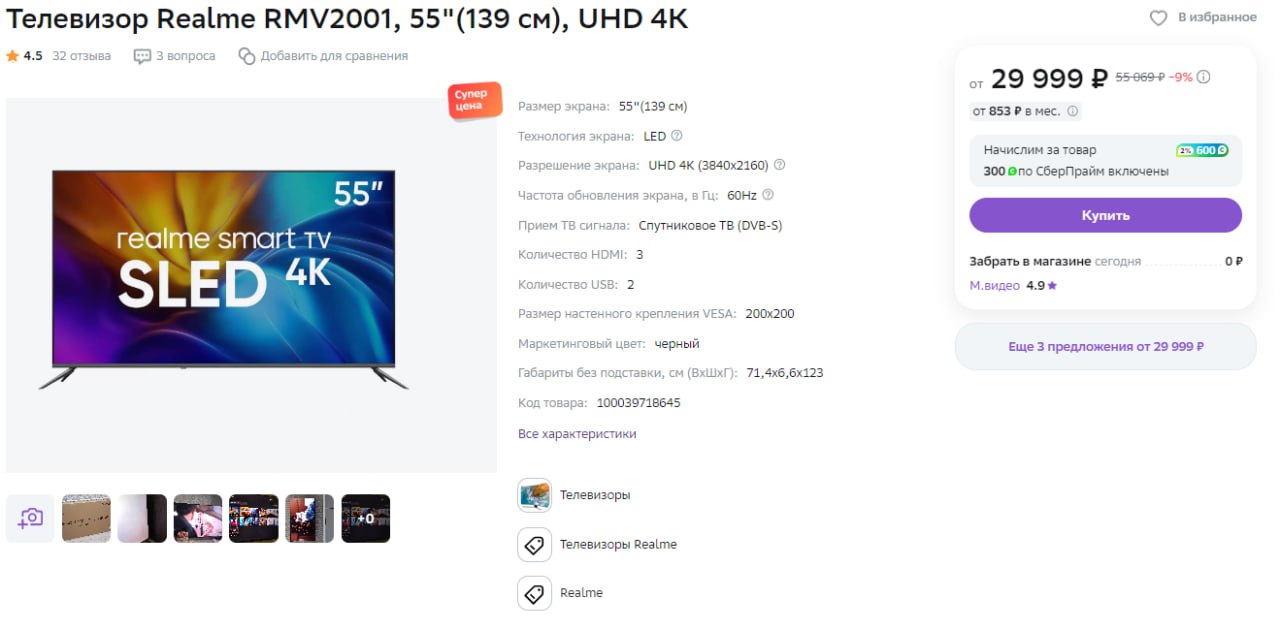Viewport: 1280px width, 630px height.
Task: Expand Еще 3 предложения от 29 999 ₽
Action: tap(1105, 347)
